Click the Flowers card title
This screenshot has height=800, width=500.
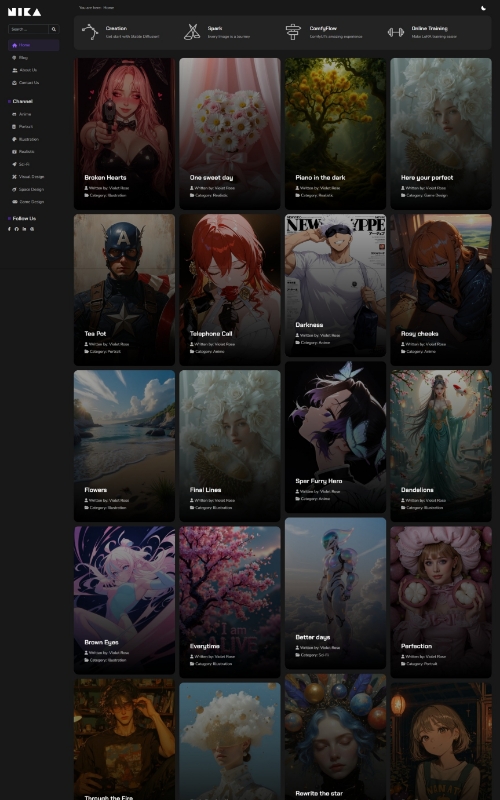96,490
